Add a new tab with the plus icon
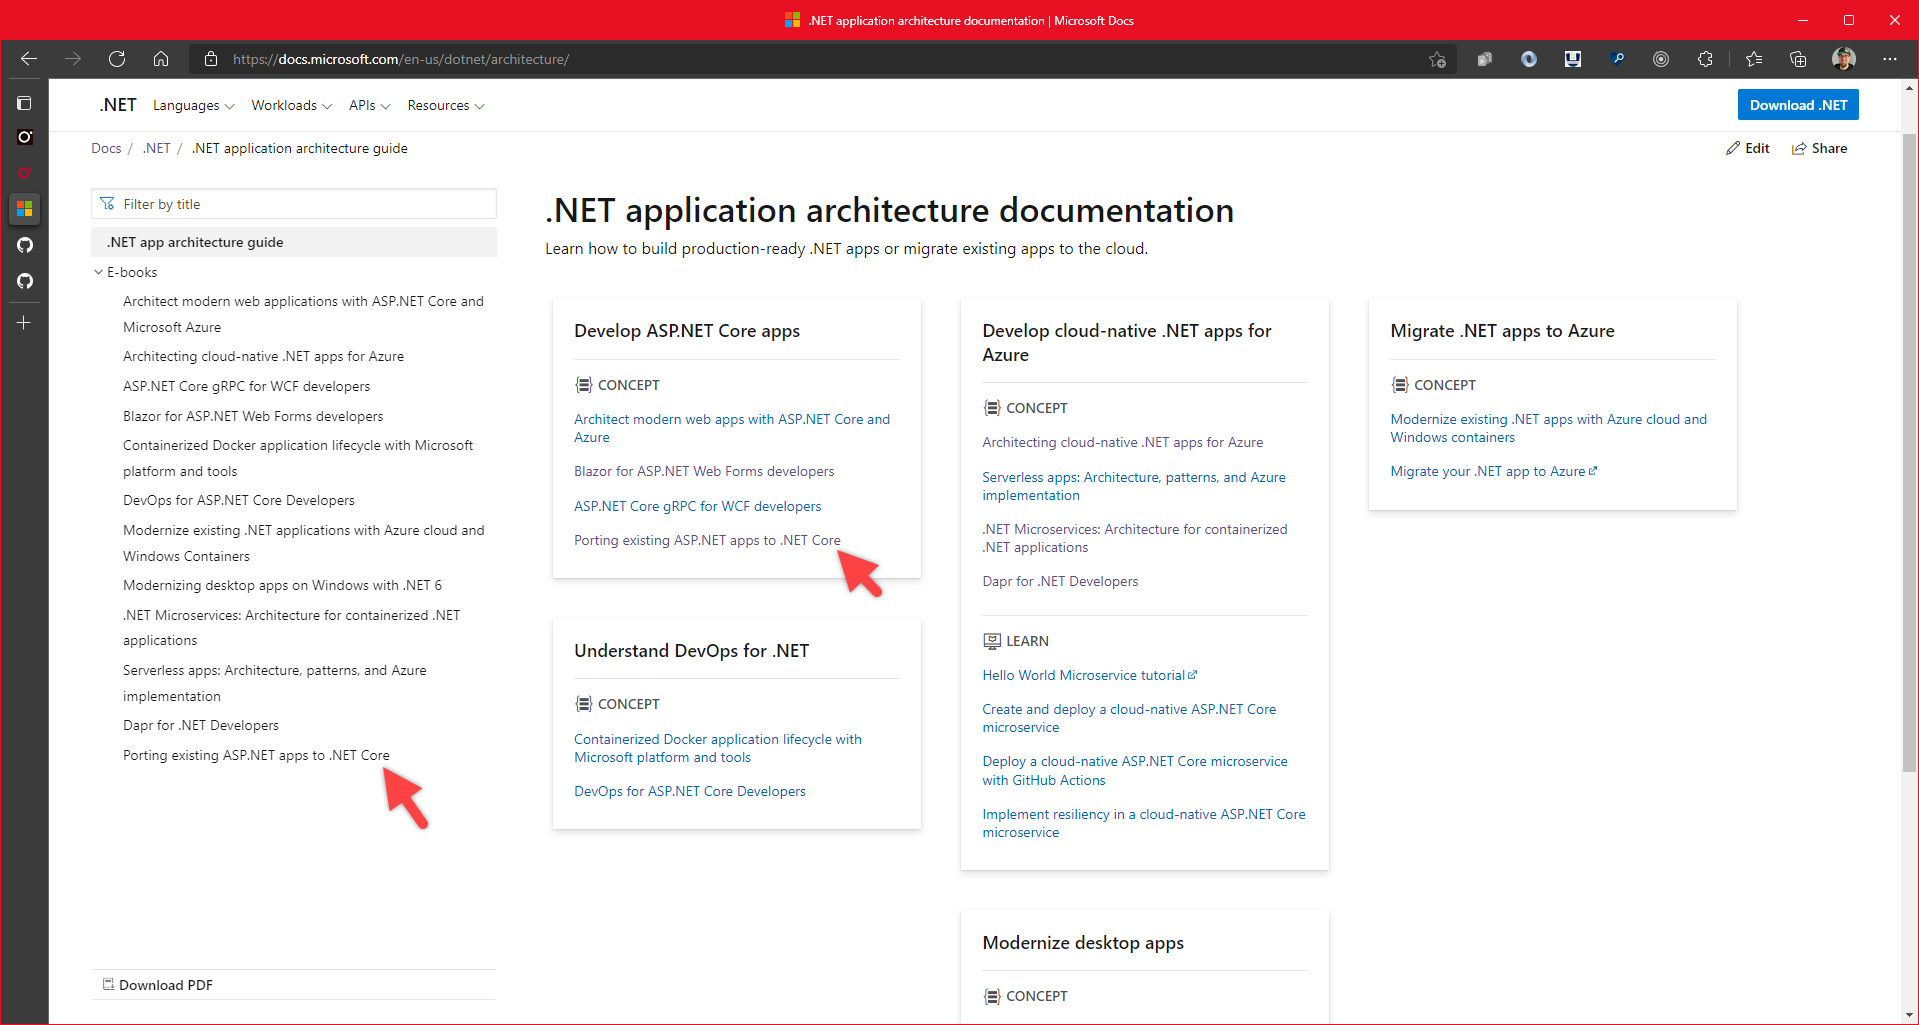The image size is (1919, 1025). (24, 323)
